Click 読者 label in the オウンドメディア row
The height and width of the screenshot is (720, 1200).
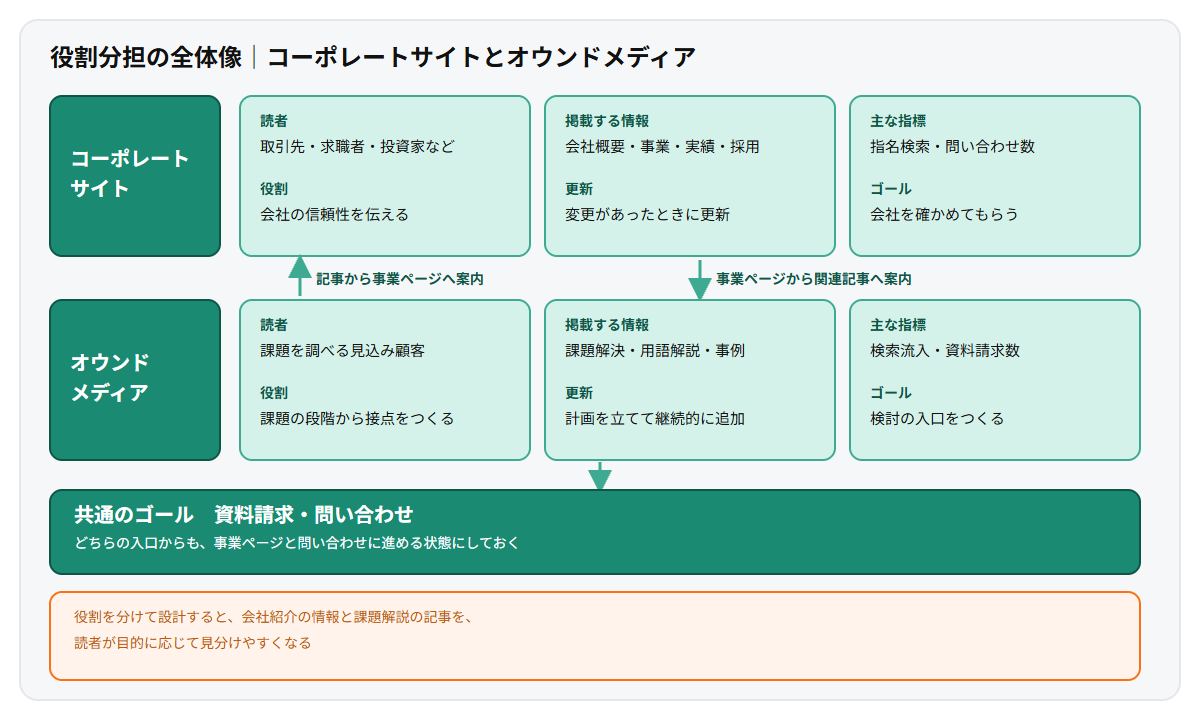tap(274, 324)
